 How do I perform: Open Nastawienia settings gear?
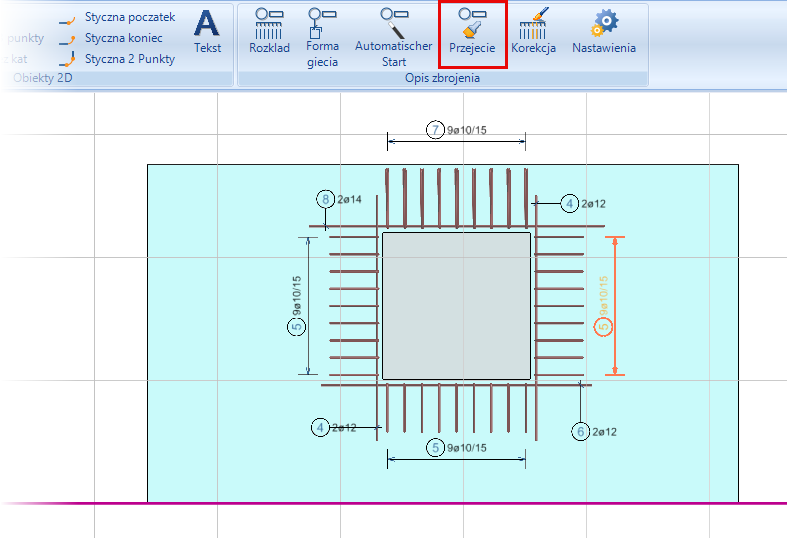pyautogui.click(x=603, y=32)
